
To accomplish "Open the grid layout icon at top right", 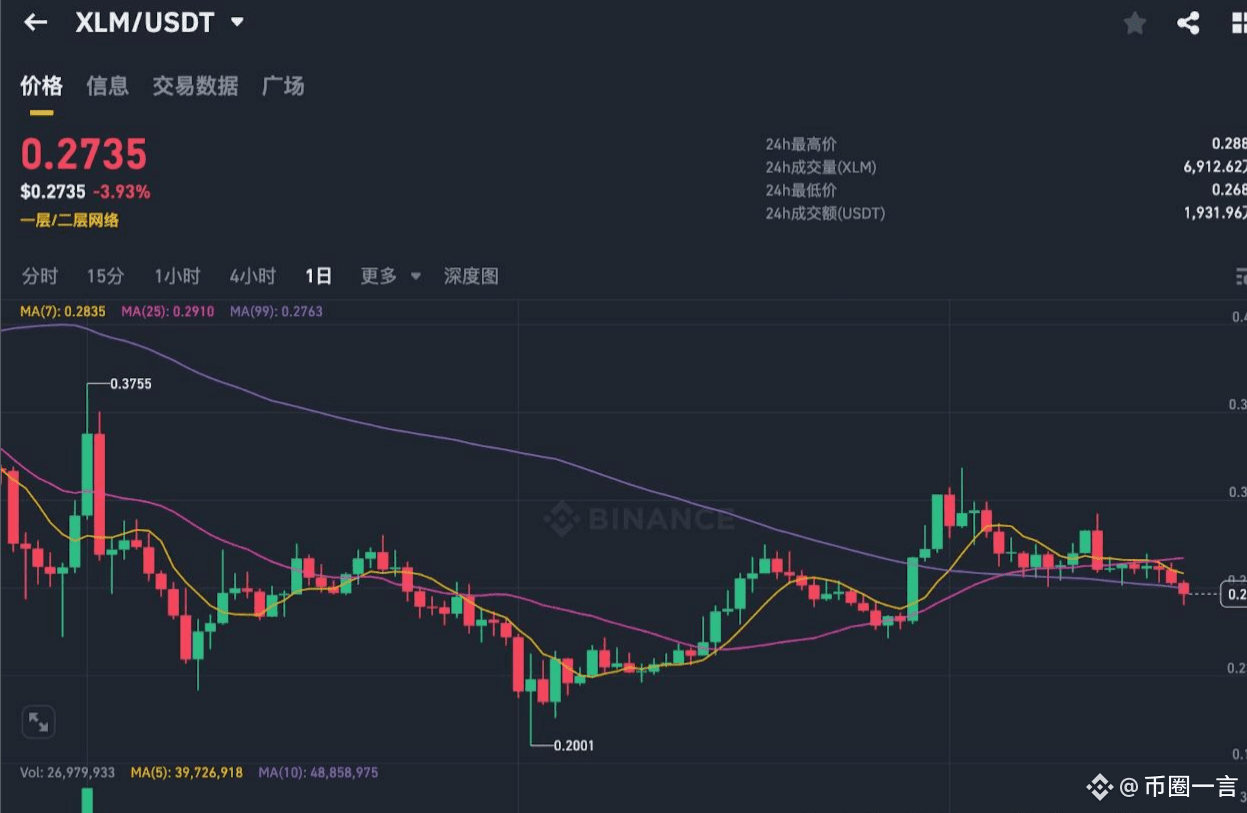I will [x=1240, y=23].
